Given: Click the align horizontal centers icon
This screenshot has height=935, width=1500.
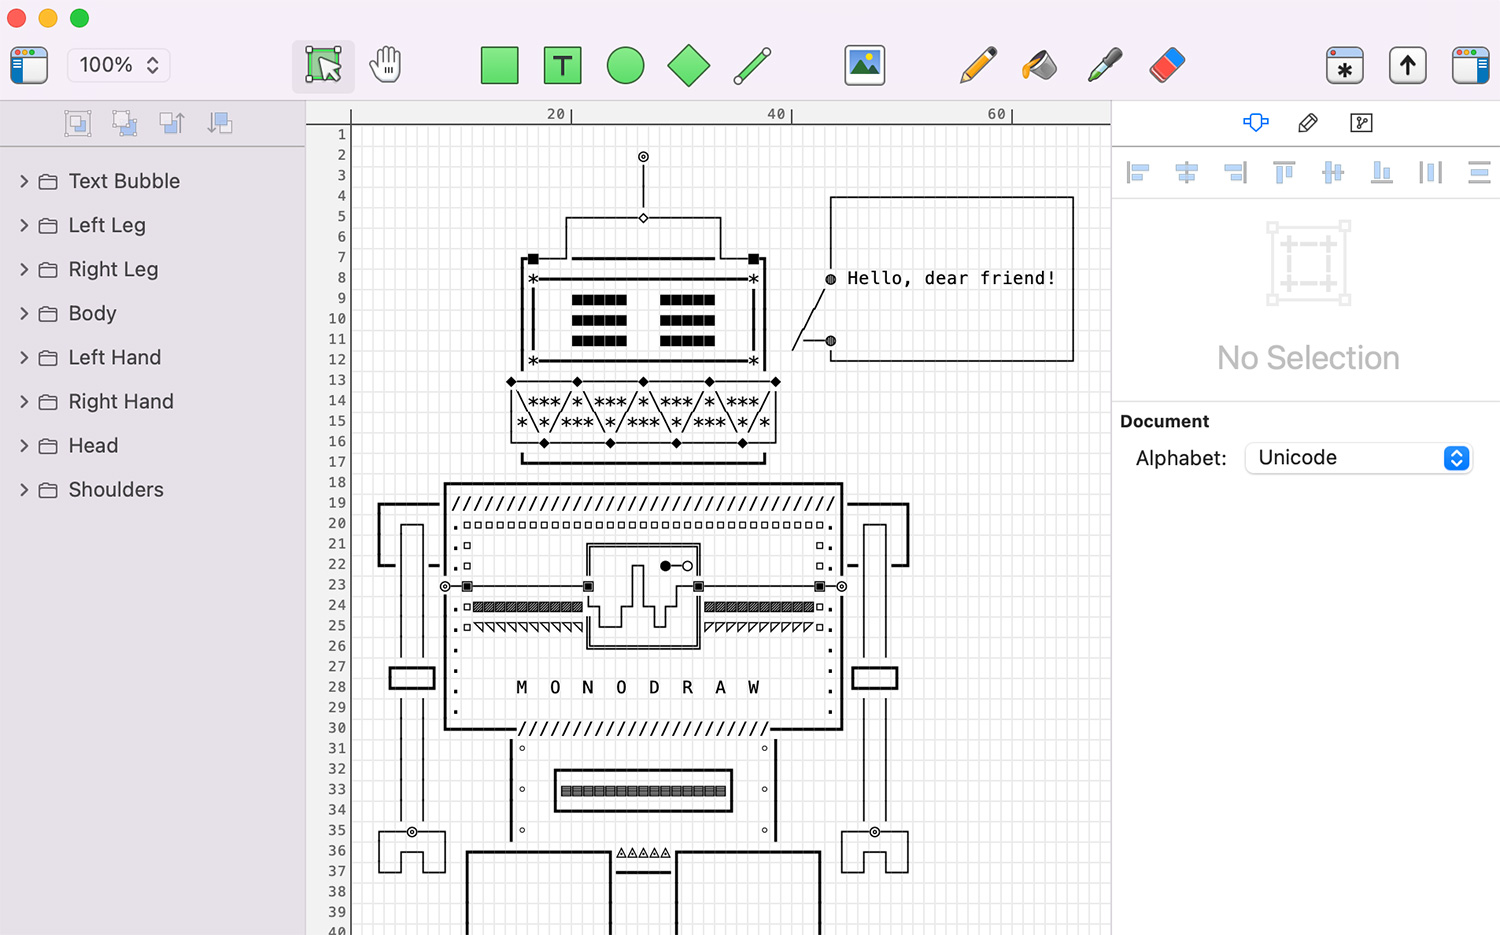Looking at the screenshot, I should (1187, 172).
